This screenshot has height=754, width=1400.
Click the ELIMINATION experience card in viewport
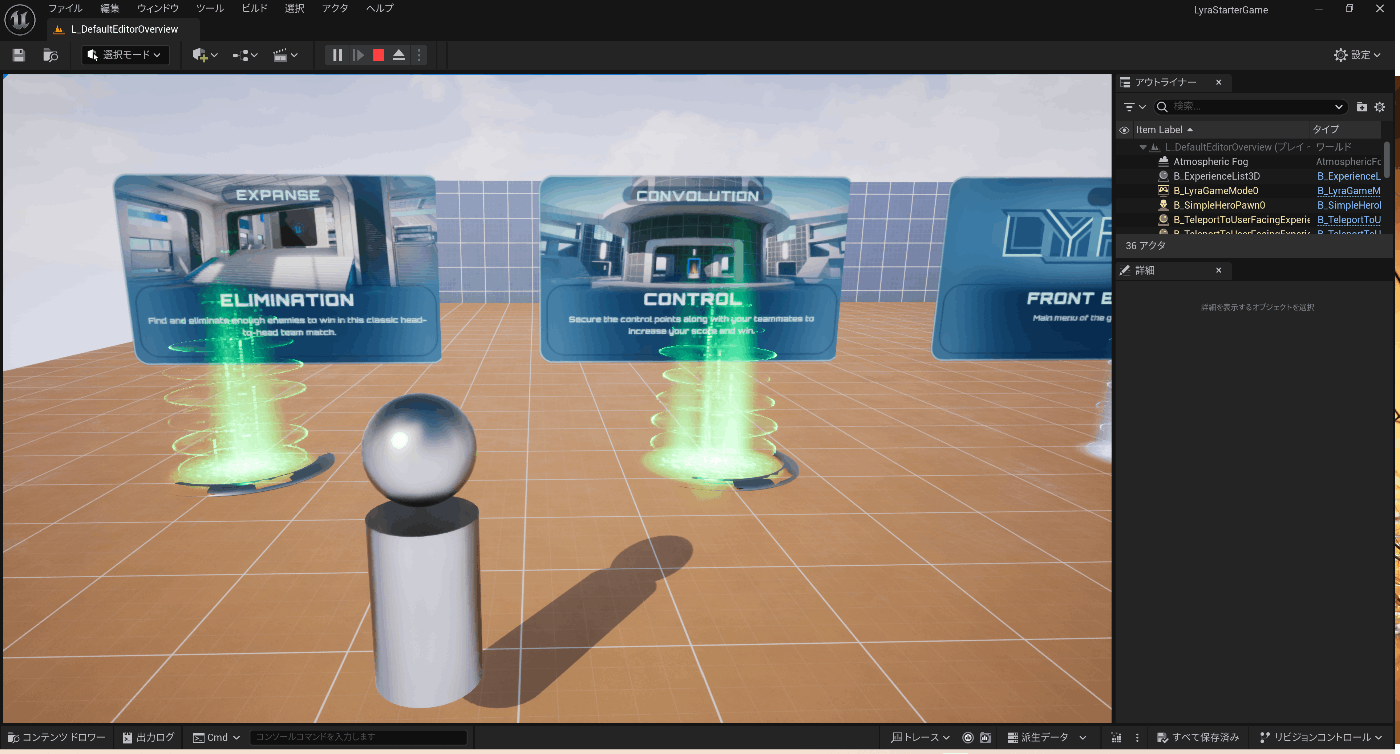[277, 270]
